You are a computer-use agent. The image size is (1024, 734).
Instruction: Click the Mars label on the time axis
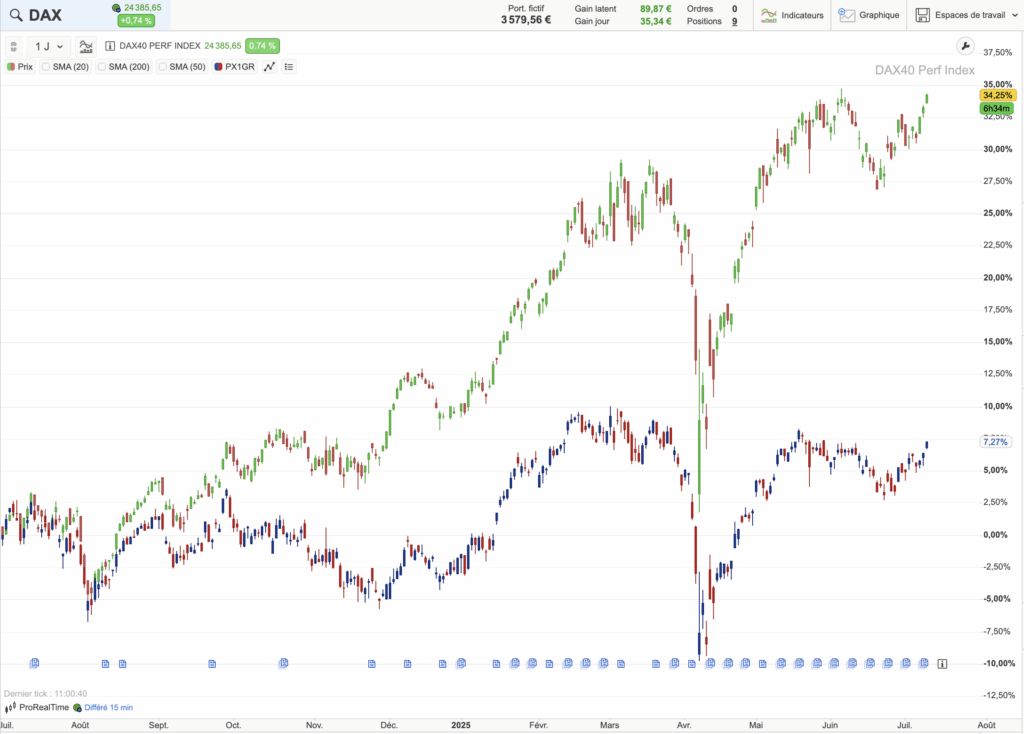pos(609,725)
